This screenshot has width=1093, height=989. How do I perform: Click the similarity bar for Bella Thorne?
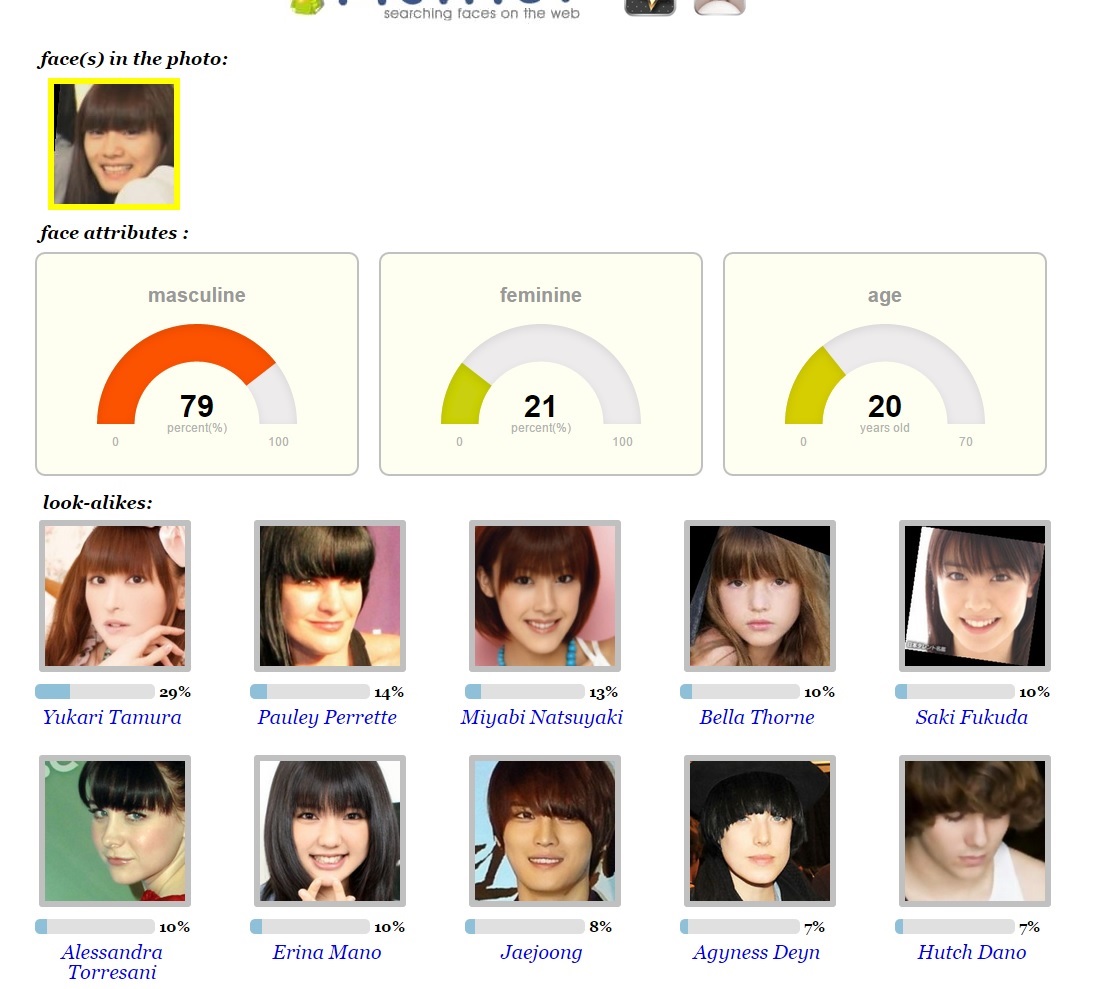(740, 691)
